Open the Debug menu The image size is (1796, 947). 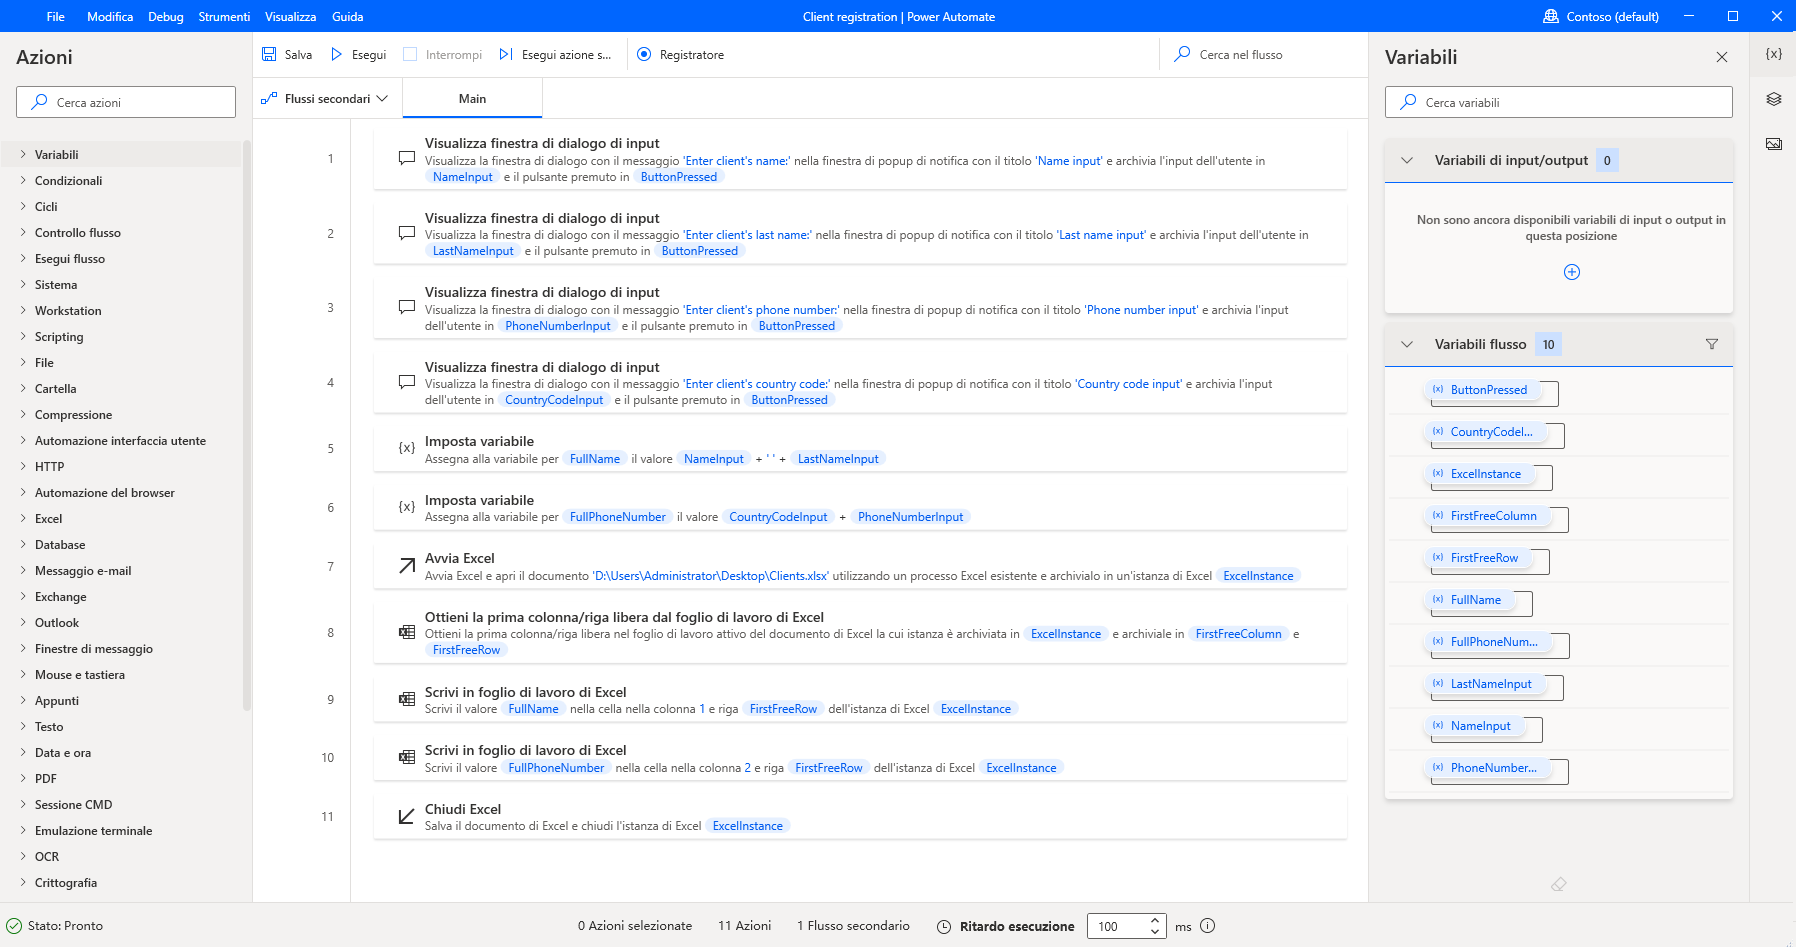click(x=166, y=16)
